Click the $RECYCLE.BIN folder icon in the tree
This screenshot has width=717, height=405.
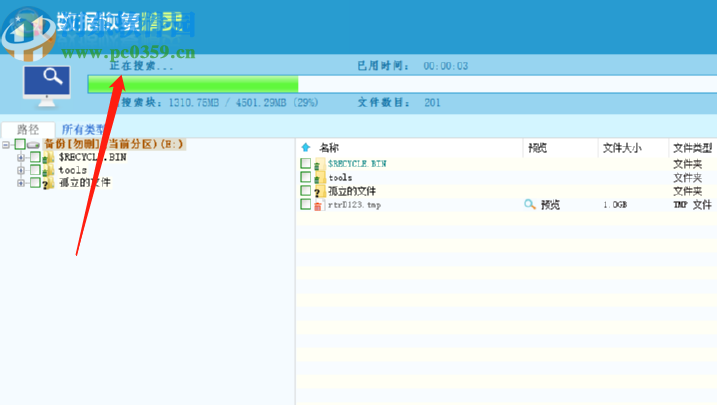tap(48, 158)
